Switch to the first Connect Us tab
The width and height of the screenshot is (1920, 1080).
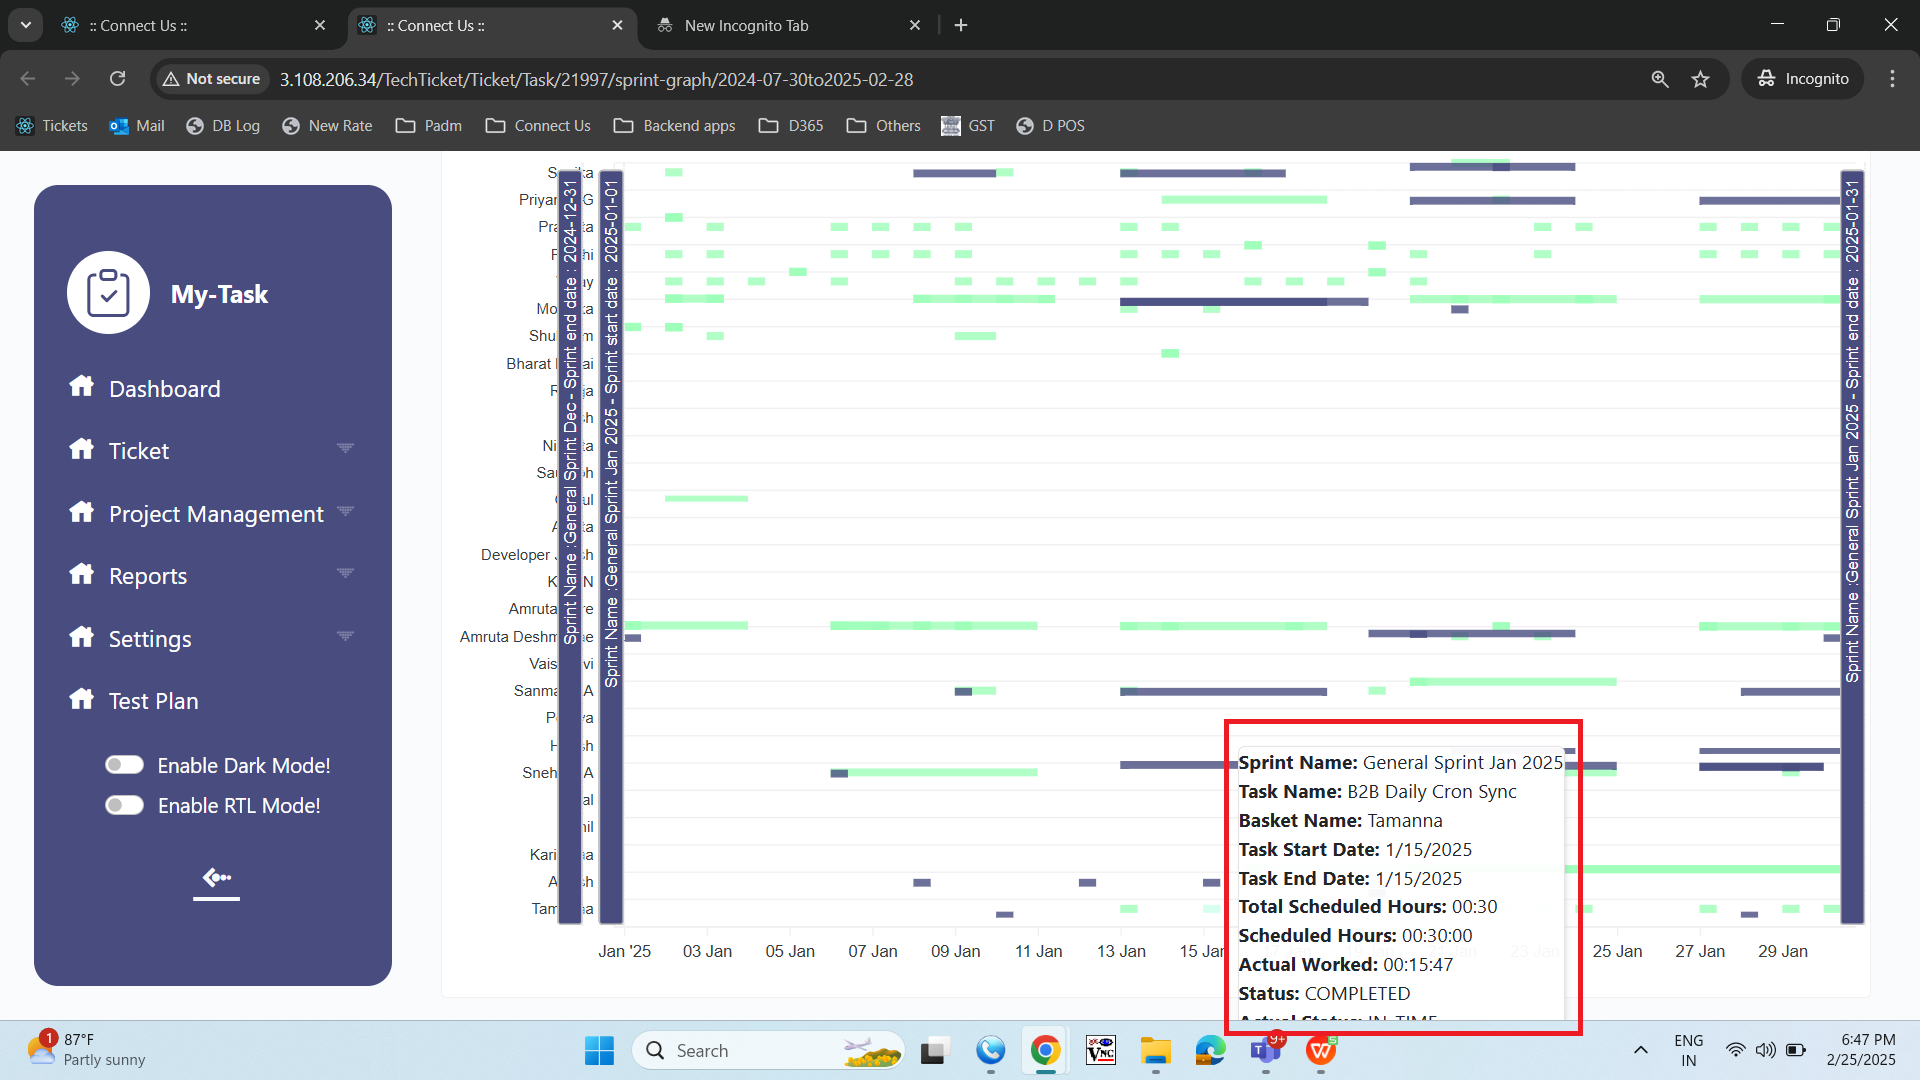tap(192, 25)
